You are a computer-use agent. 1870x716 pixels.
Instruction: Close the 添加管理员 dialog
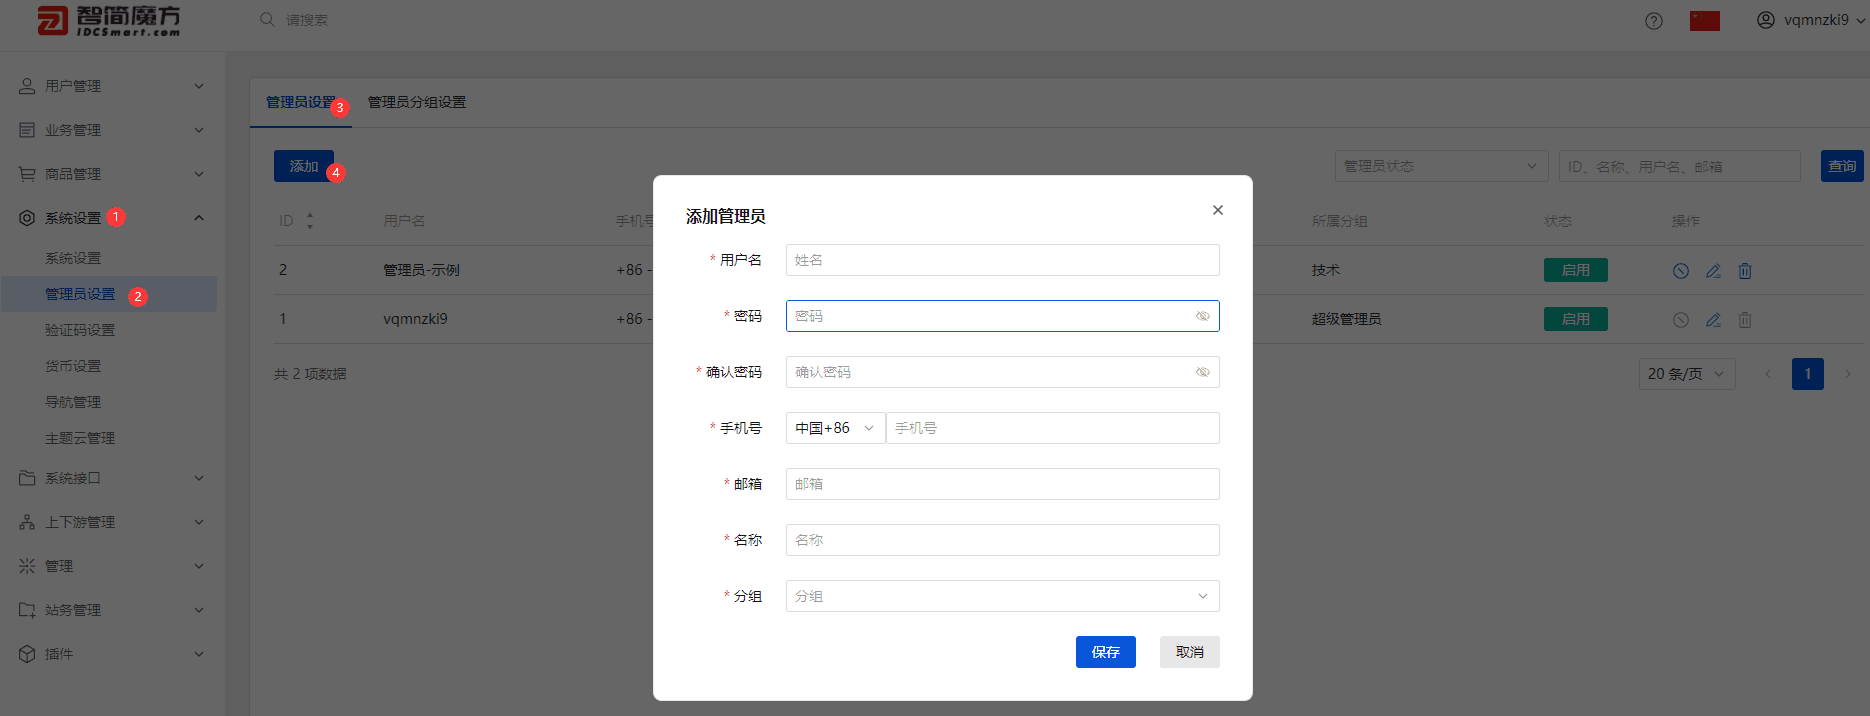(x=1217, y=210)
